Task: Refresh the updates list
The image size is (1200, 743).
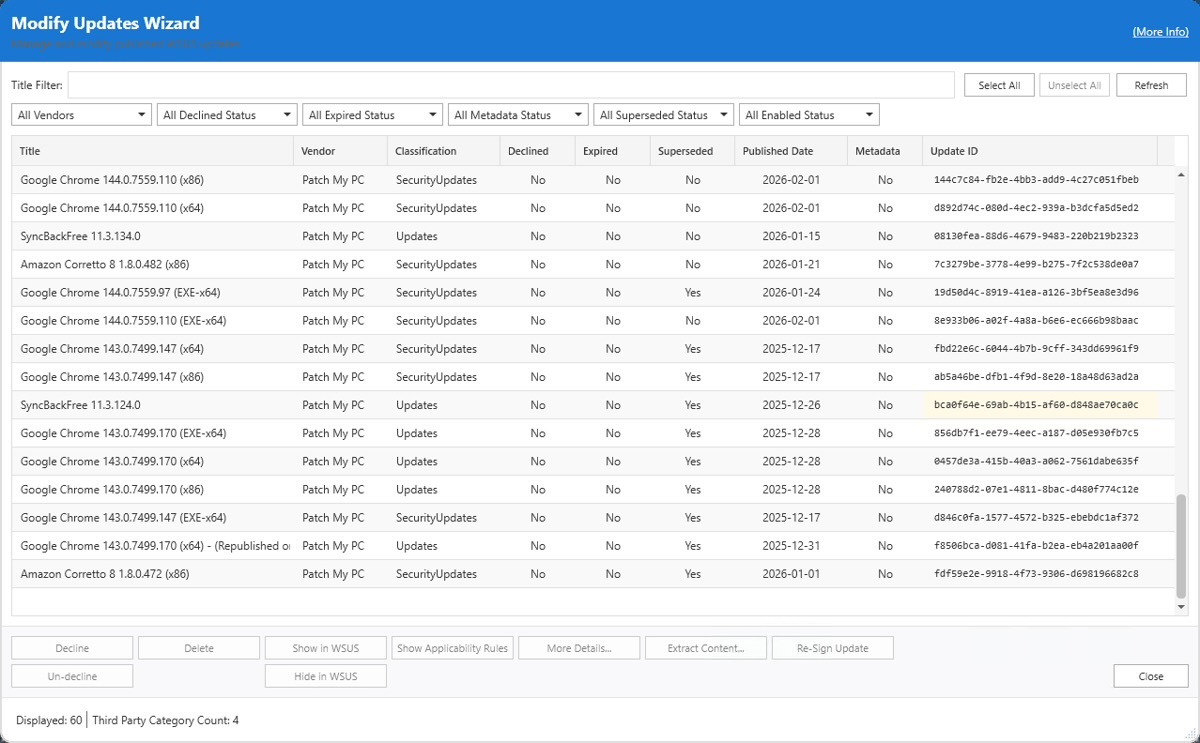Action: 1151,85
